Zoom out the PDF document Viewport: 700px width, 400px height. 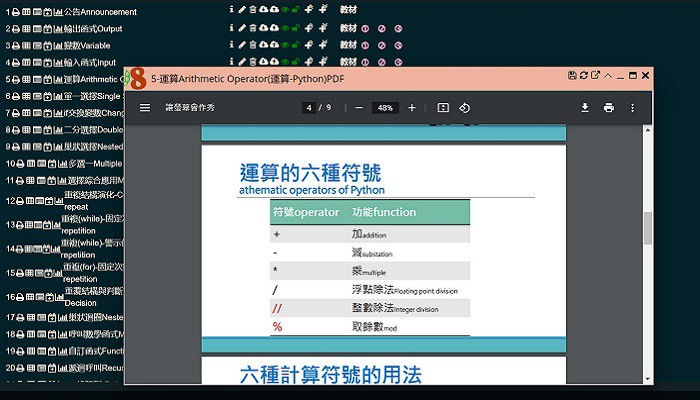pos(359,108)
